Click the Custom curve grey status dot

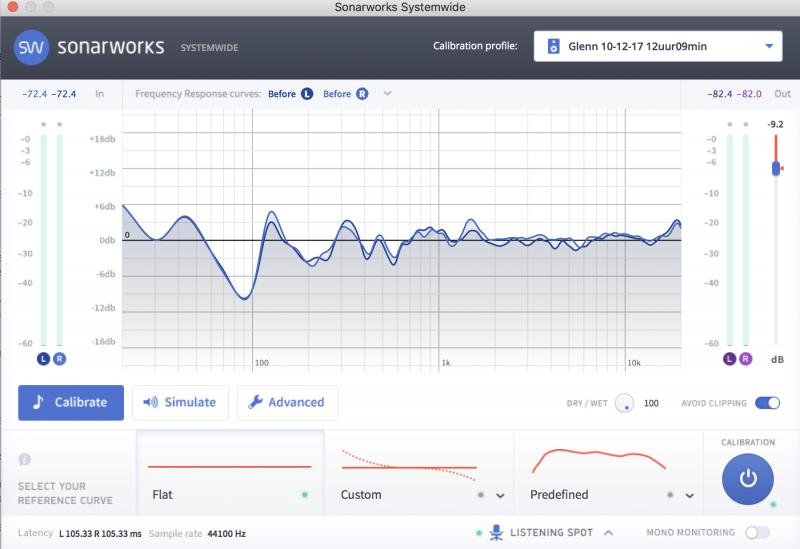coord(481,494)
